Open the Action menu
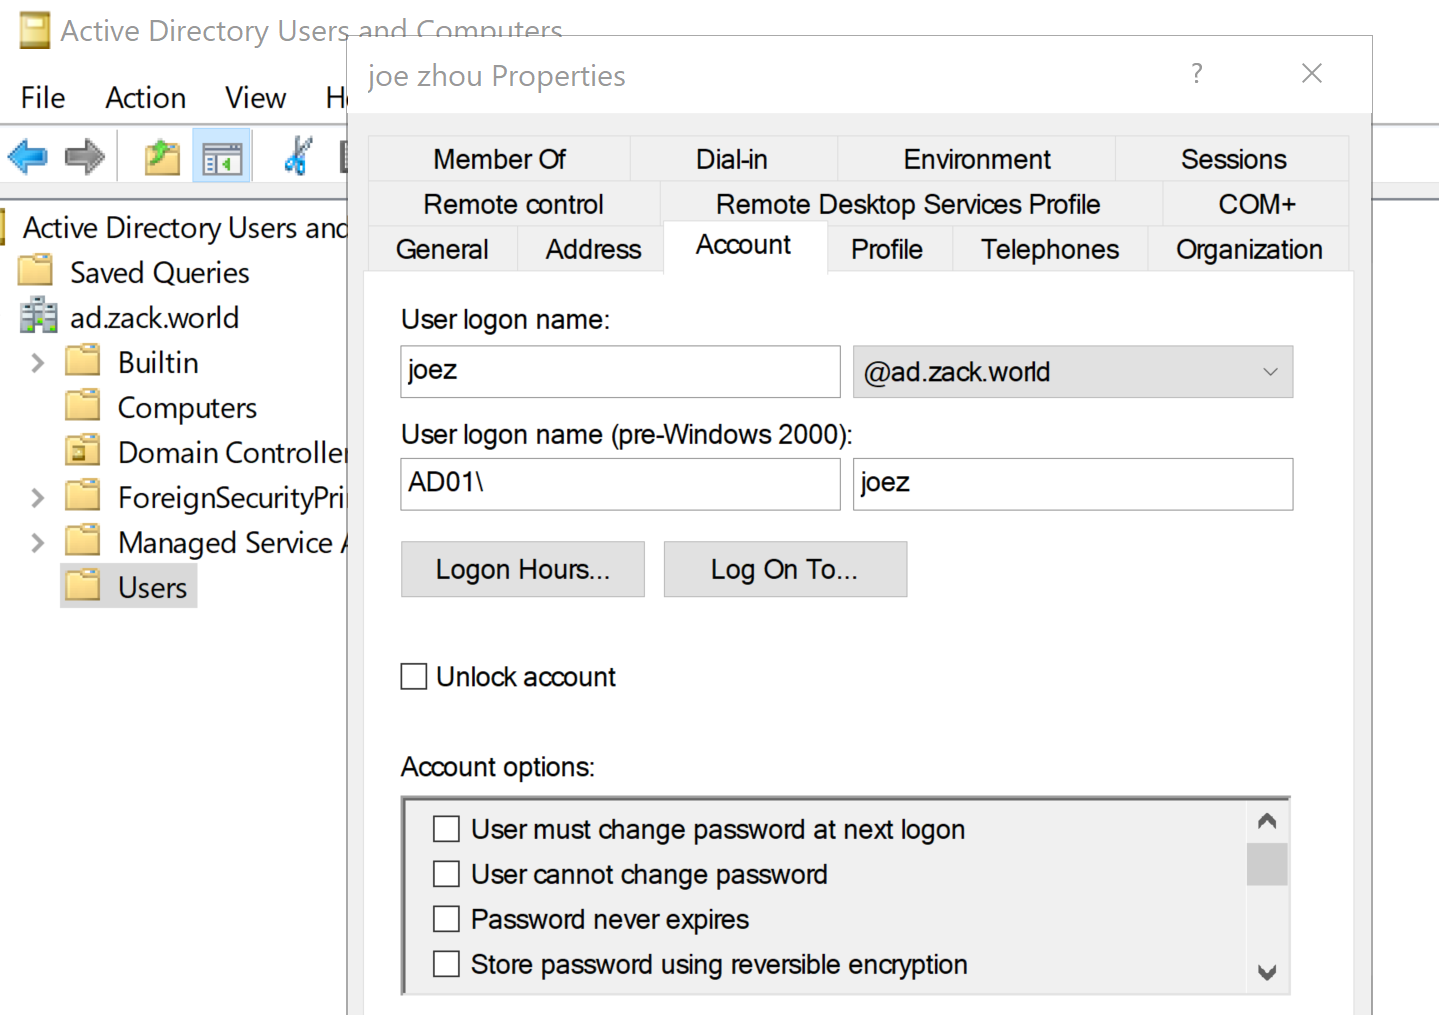Image resolution: width=1439 pixels, height=1015 pixels. point(146,98)
